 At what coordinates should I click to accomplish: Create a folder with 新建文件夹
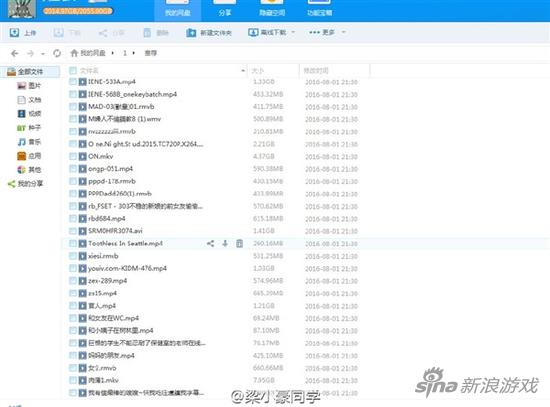coord(209,33)
